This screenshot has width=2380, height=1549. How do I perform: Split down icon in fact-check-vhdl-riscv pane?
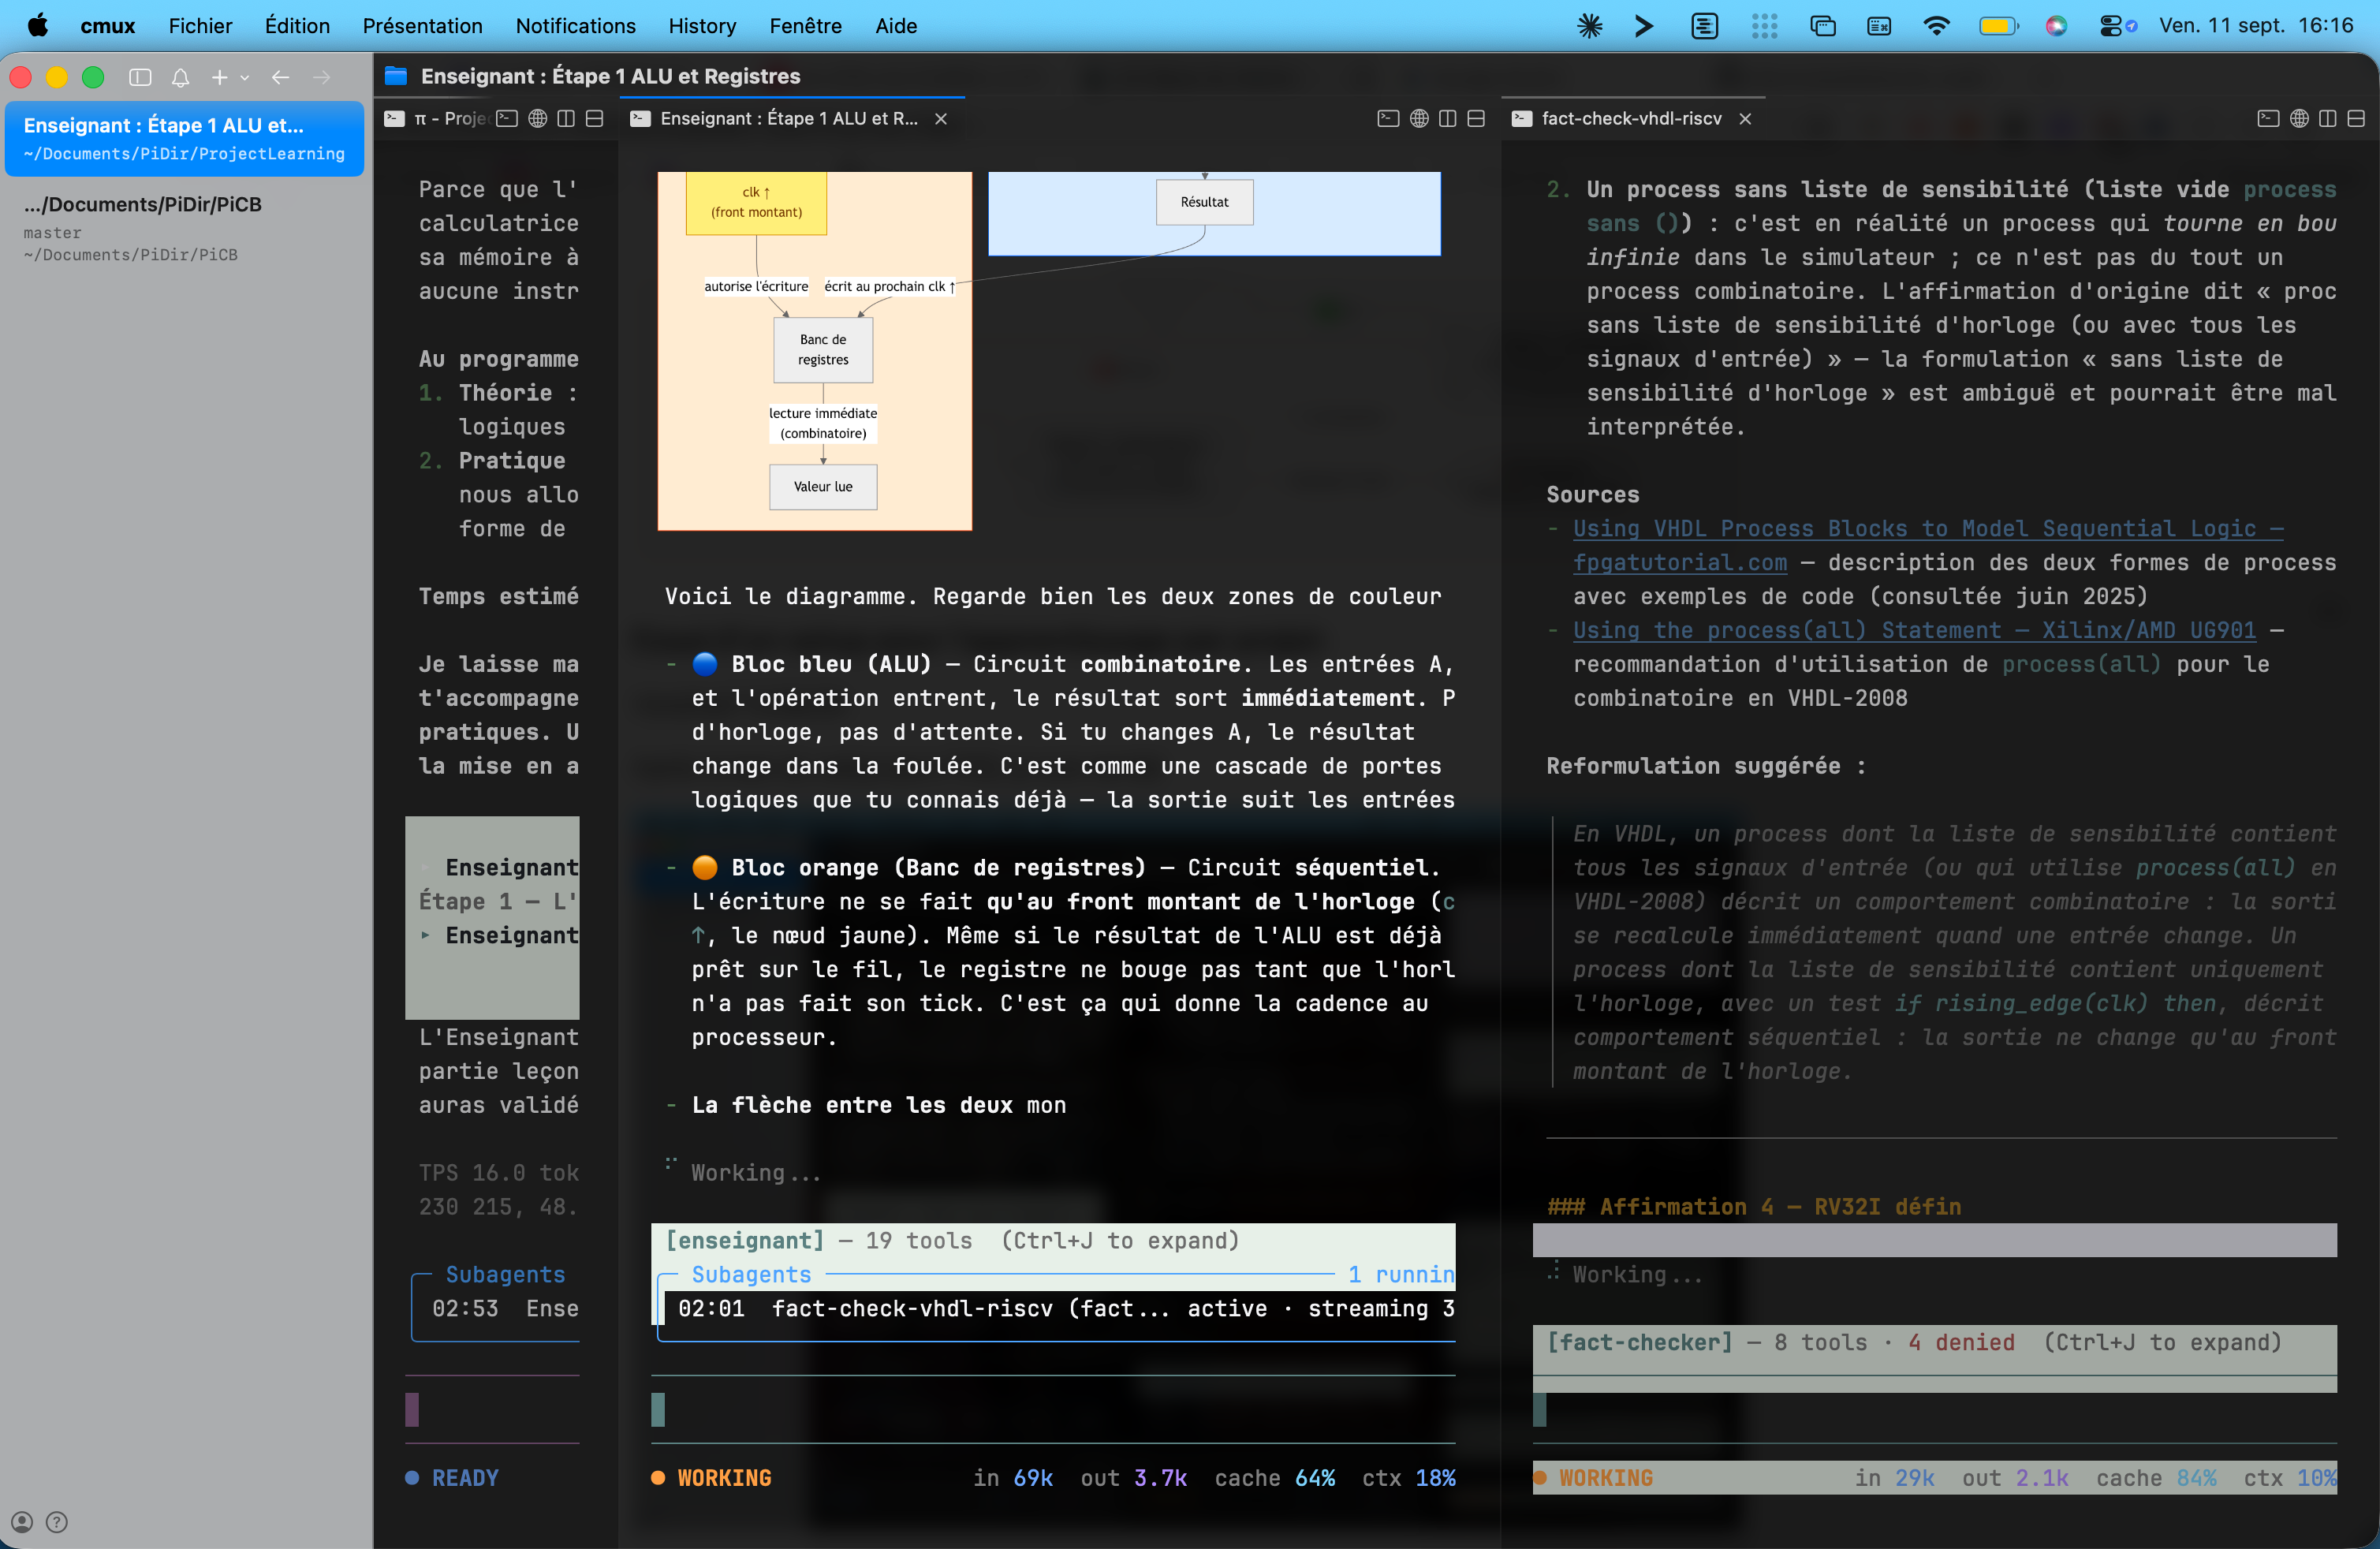pyautogui.click(x=2356, y=118)
